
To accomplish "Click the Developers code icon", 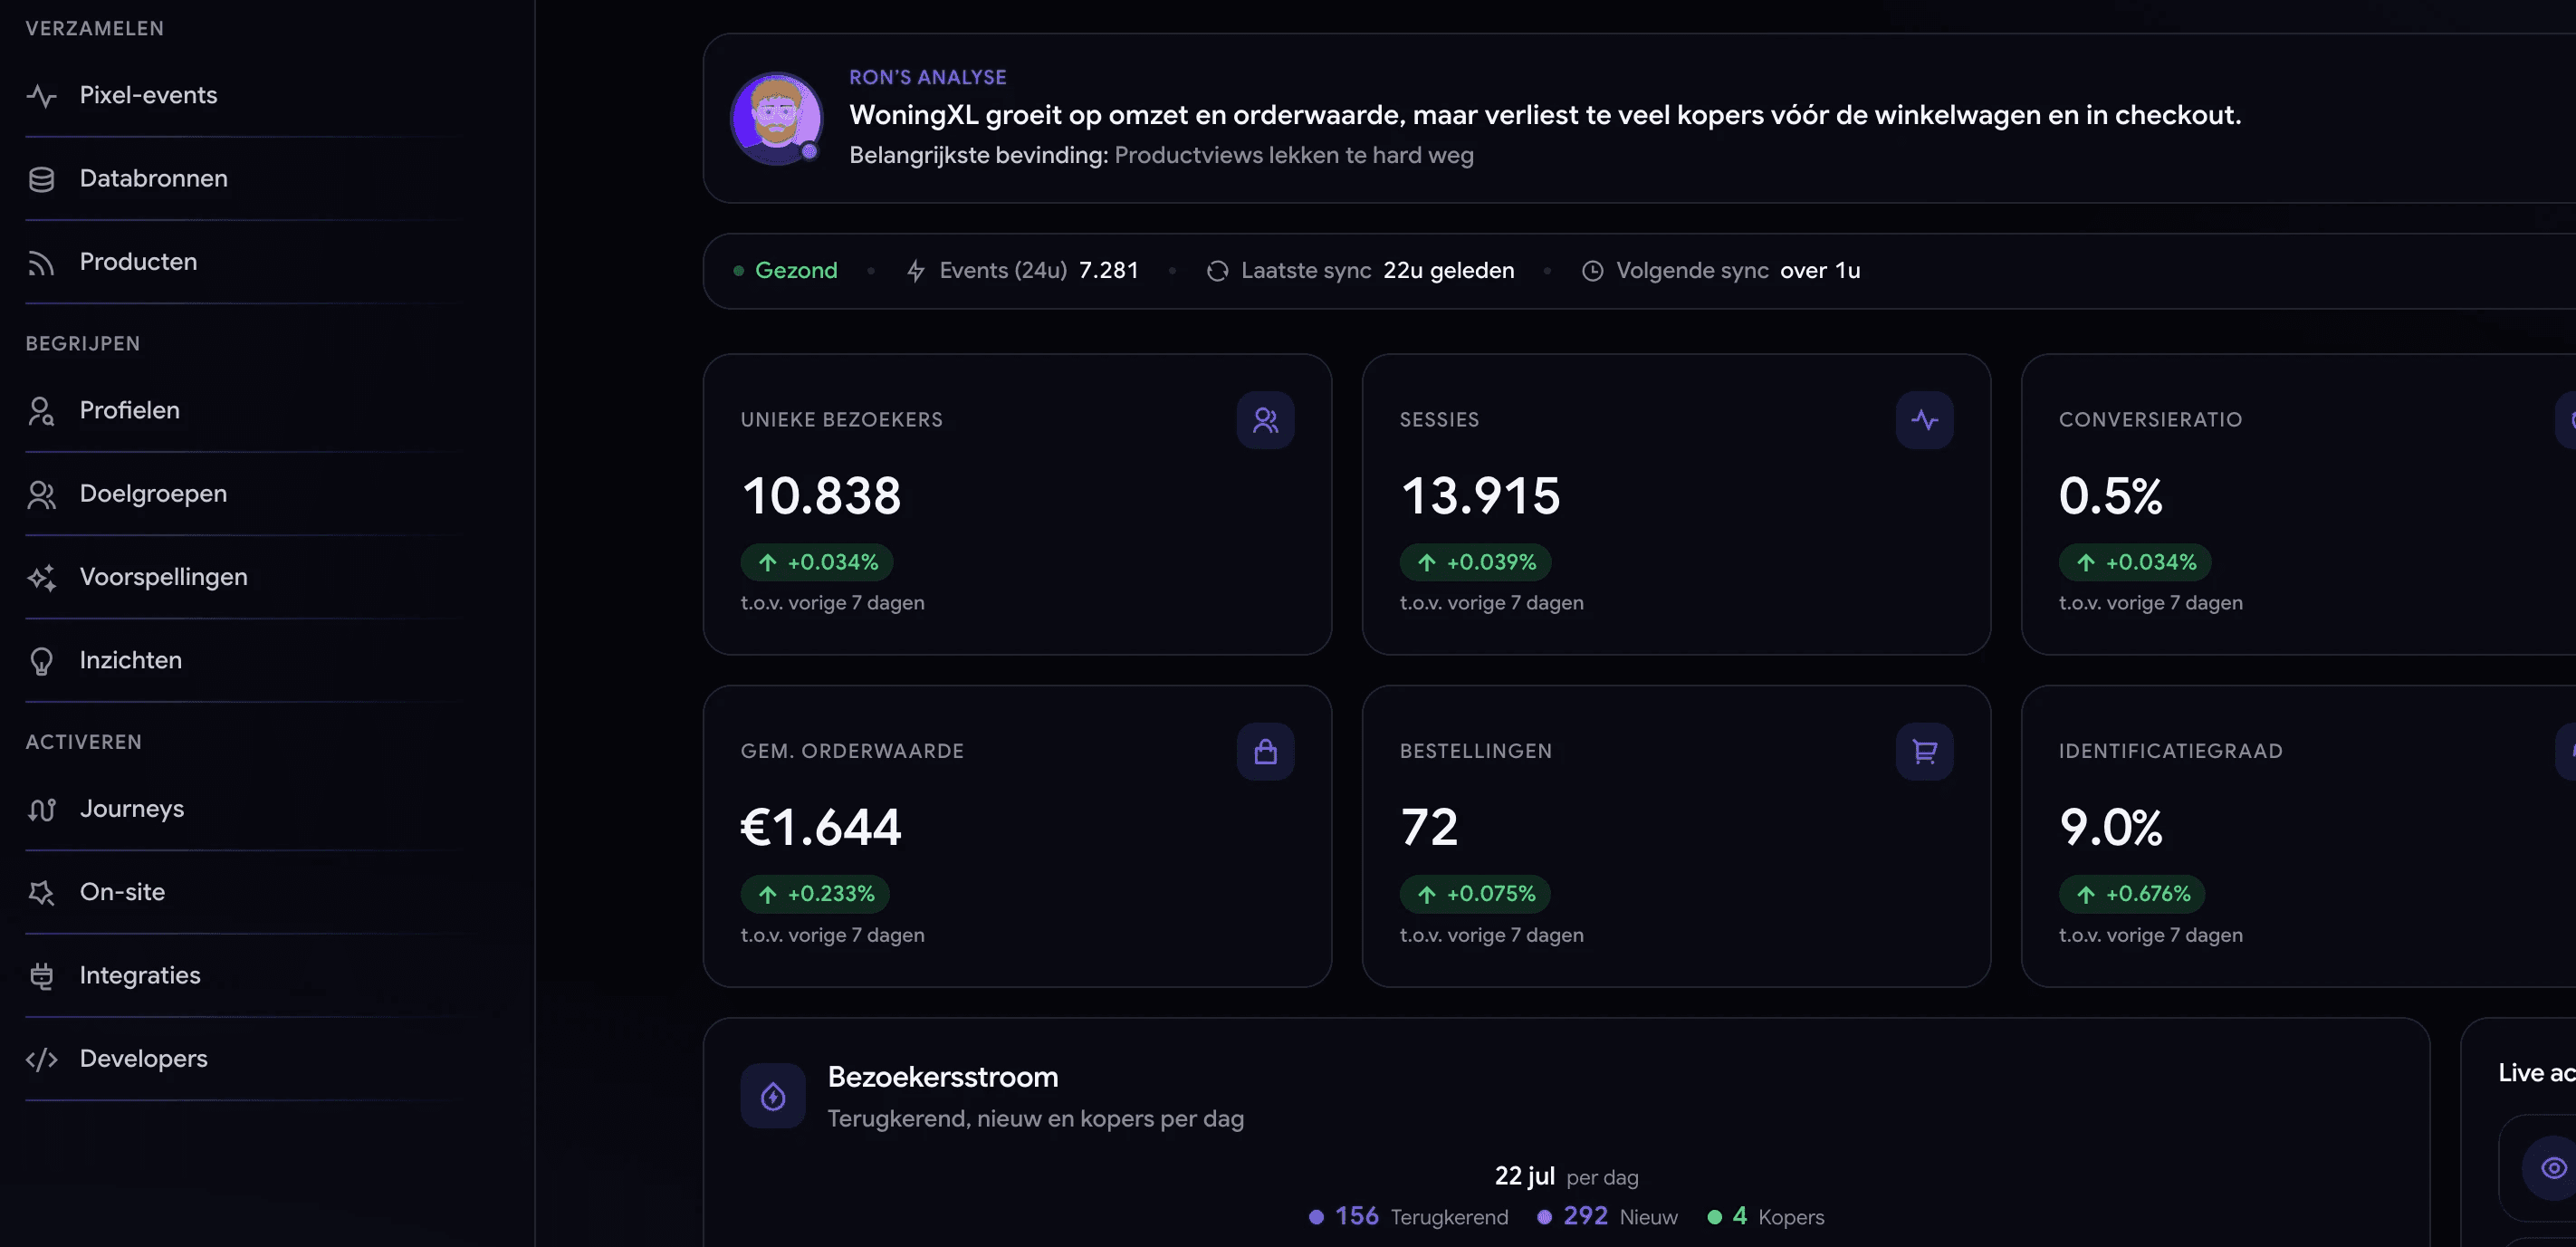I will tap(41, 1059).
